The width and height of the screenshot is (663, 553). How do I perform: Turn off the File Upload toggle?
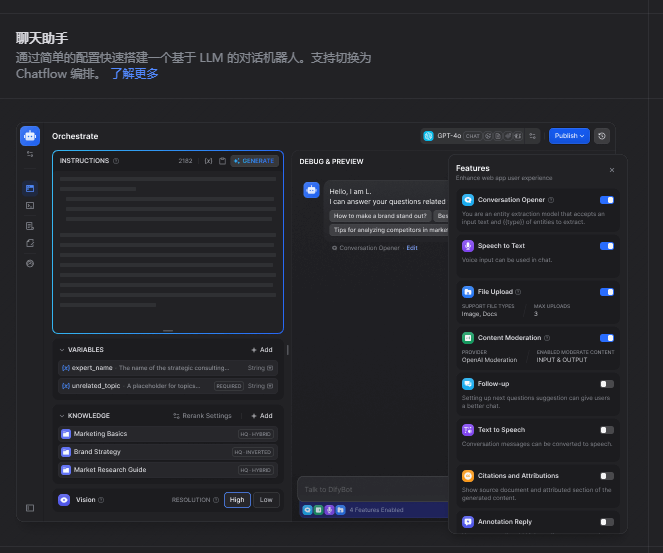click(607, 292)
